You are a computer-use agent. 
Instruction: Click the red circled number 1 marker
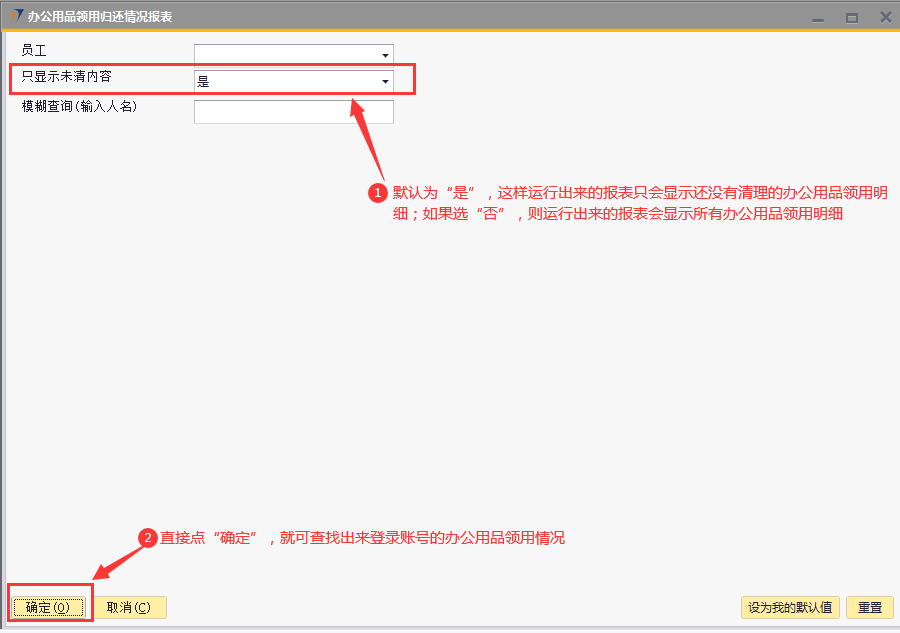pos(378,192)
